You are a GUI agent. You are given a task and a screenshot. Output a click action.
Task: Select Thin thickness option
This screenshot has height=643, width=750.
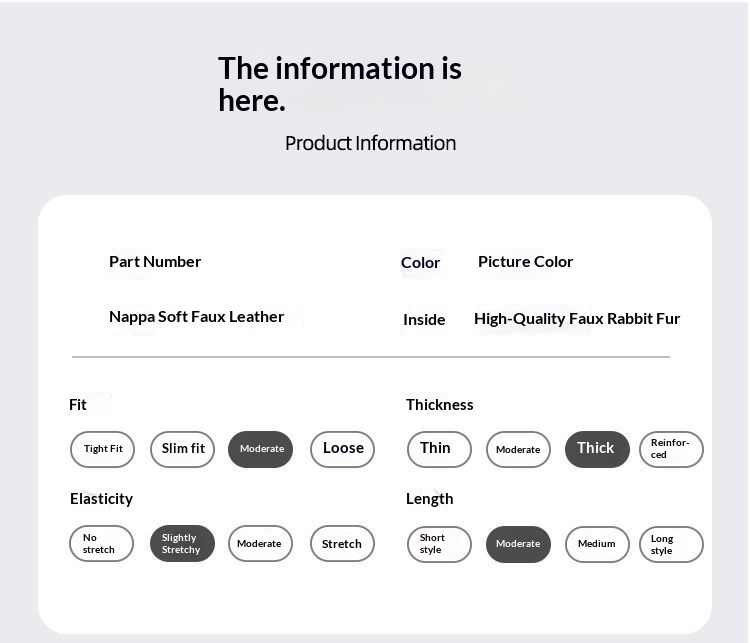(438, 449)
